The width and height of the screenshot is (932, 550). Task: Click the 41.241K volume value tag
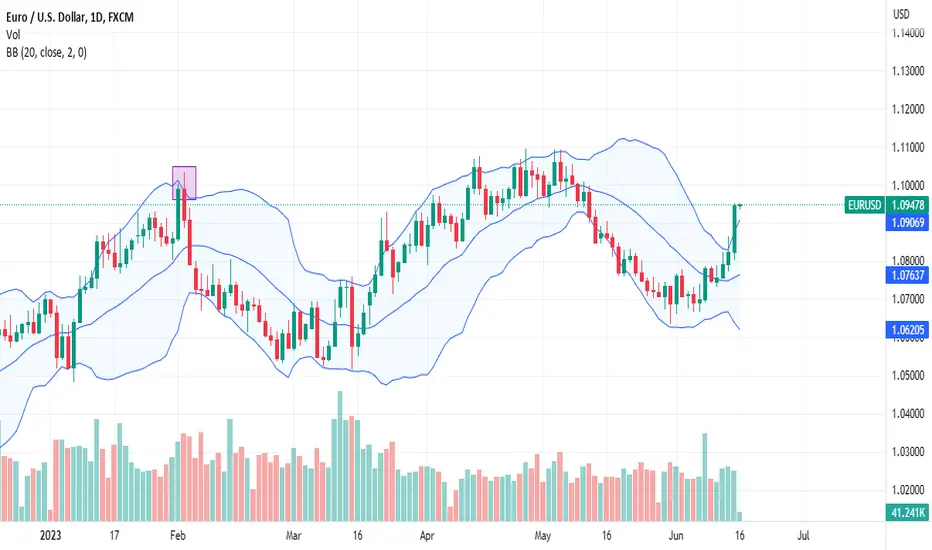[907, 512]
